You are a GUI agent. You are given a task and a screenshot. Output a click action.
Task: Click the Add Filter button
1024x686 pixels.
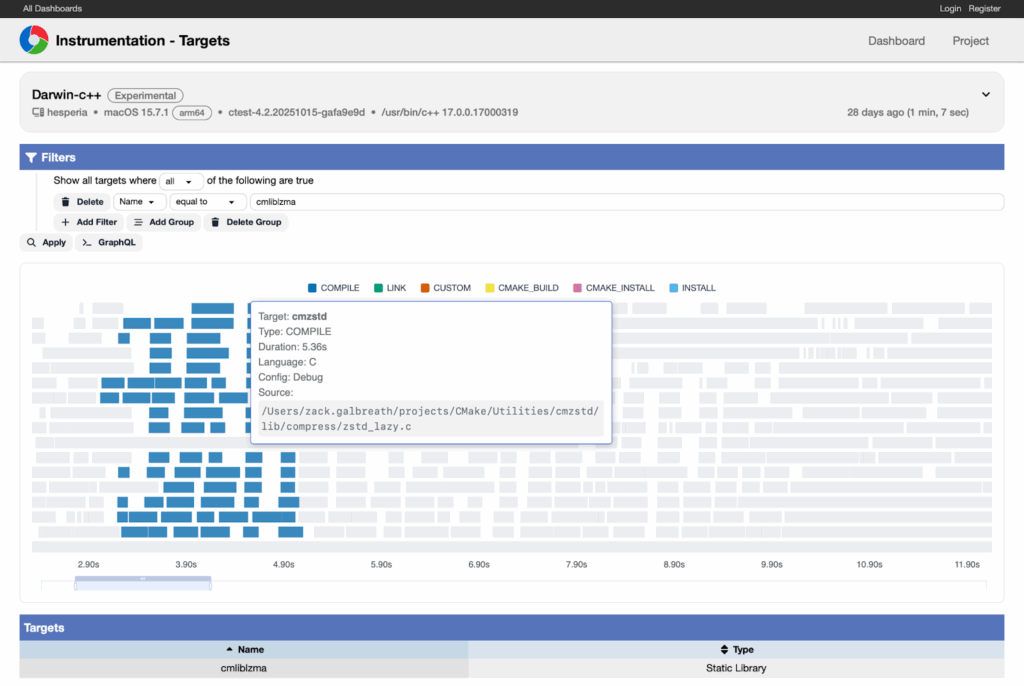pos(89,222)
